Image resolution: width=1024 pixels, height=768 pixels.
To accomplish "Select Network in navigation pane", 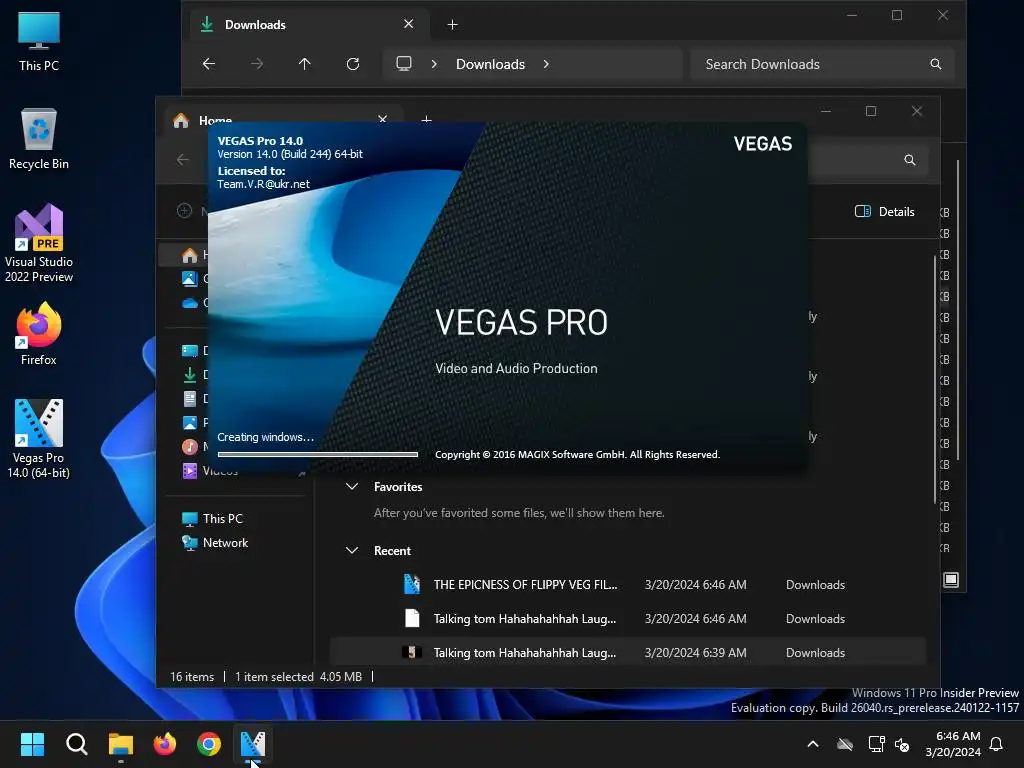I will pos(225,543).
